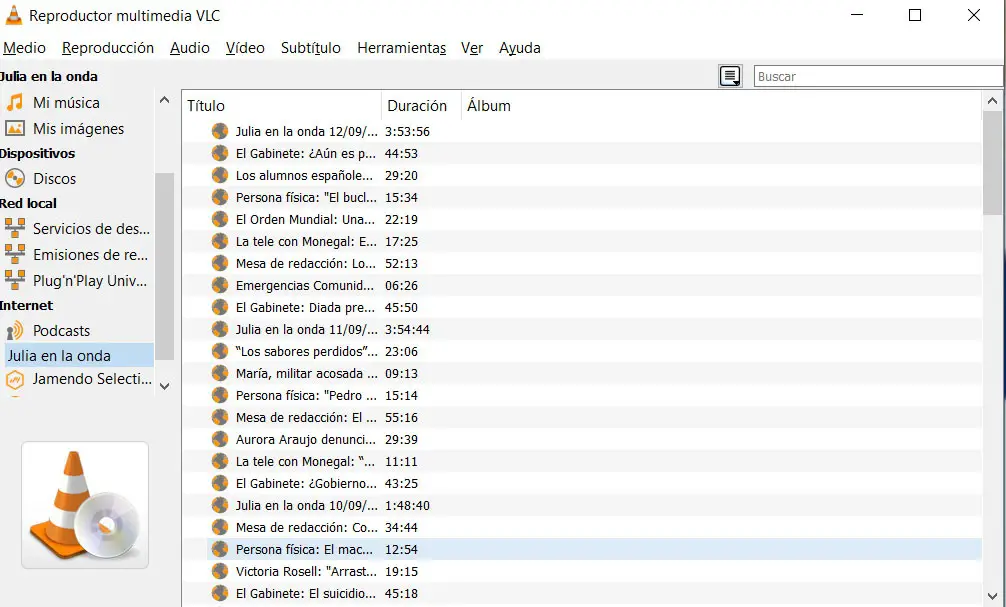The width and height of the screenshot is (1006, 607).
Task: Select Discos under Dispositivos
Action: [x=55, y=178]
